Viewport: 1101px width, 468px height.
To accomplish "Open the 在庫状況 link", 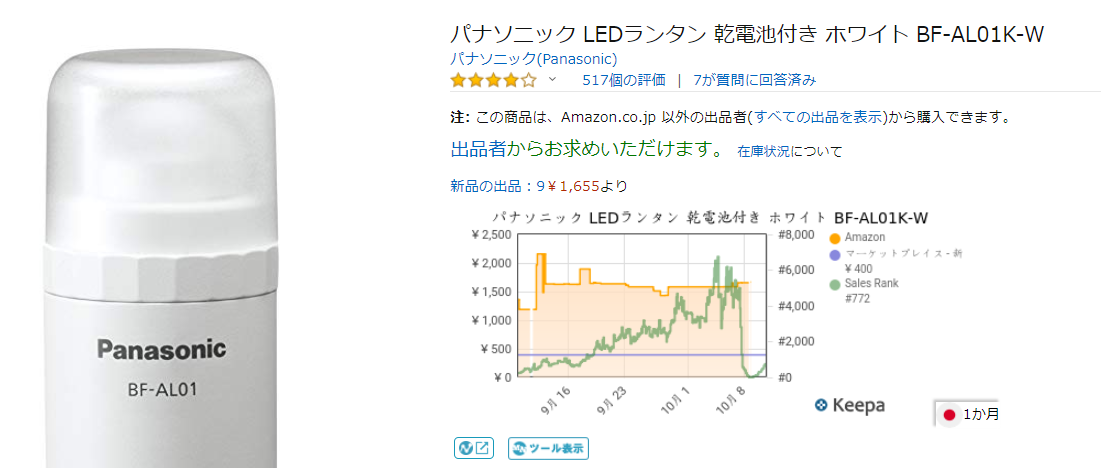I will click(764, 152).
